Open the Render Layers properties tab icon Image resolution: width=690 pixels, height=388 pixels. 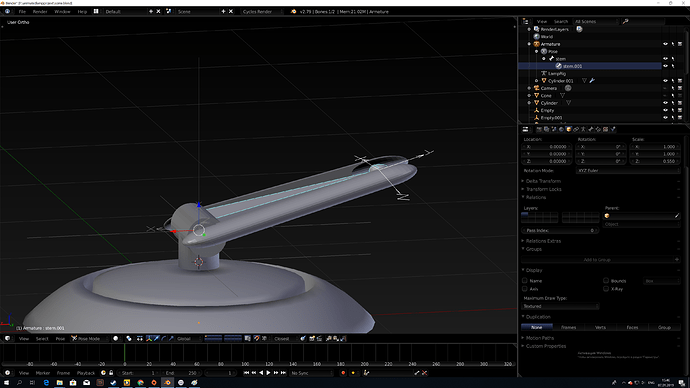[x=547, y=129]
